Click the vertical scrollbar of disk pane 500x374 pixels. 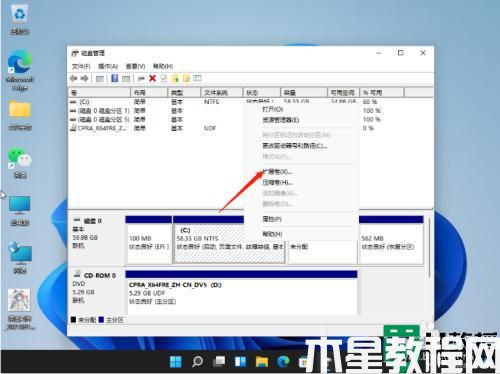coord(429,247)
